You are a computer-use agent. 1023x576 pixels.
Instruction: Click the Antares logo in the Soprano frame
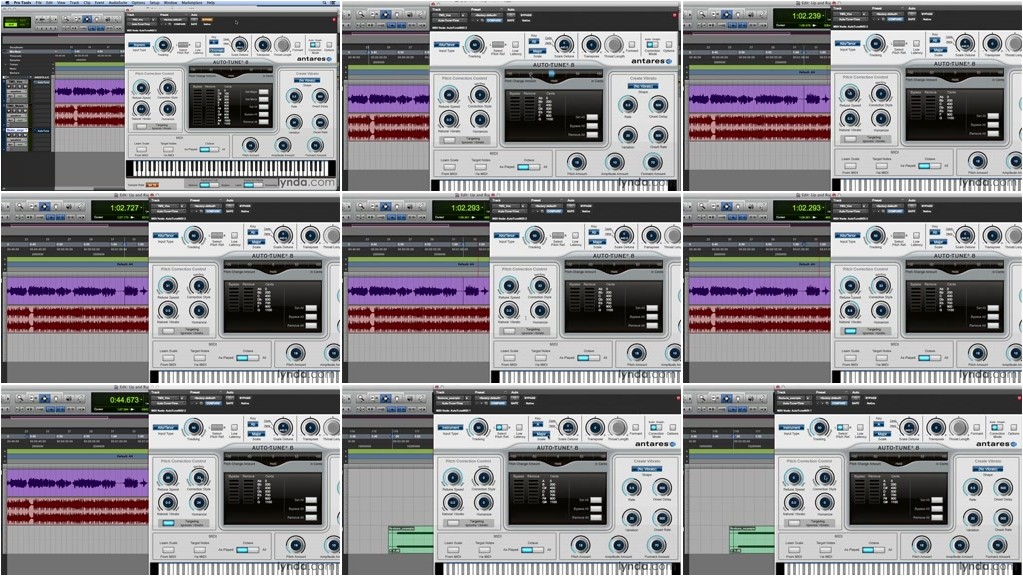click(314, 59)
